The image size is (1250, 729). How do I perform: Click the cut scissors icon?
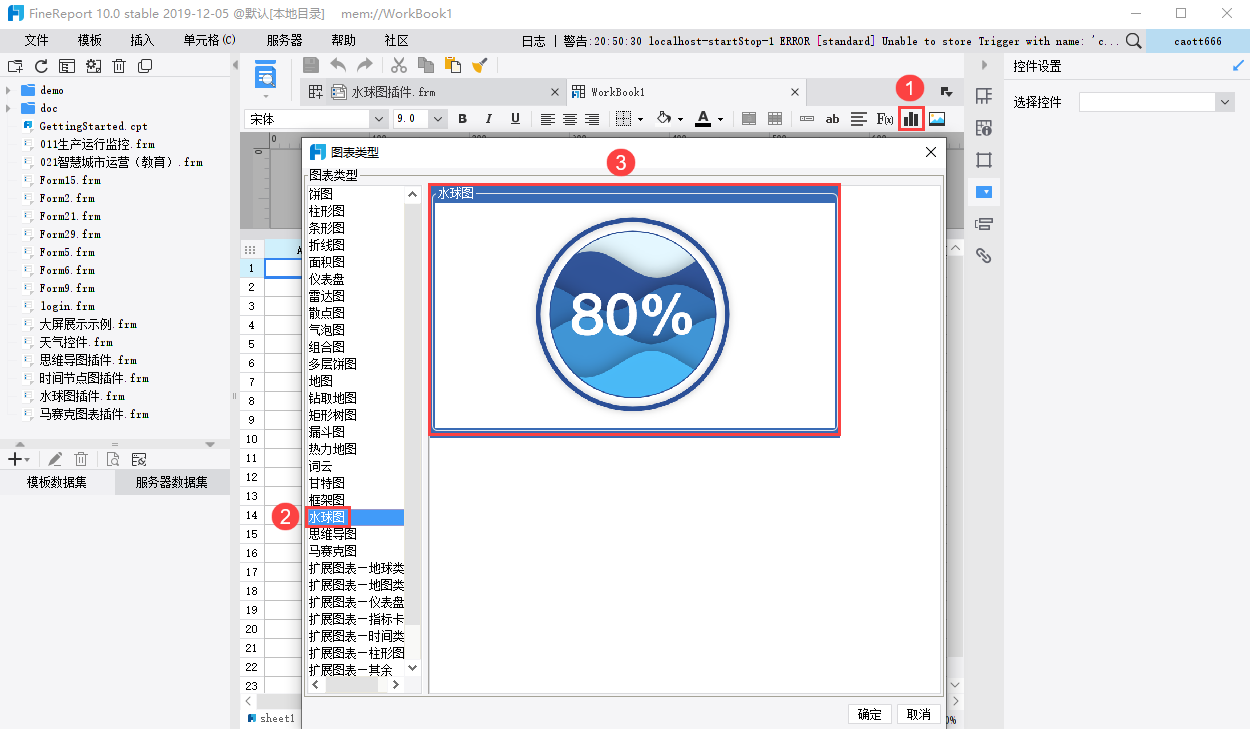click(x=399, y=65)
